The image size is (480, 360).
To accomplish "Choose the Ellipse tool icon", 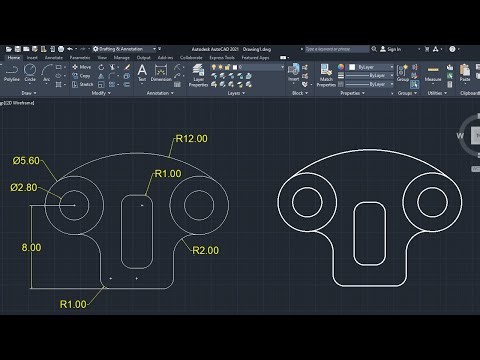I will tap(58, 76).
